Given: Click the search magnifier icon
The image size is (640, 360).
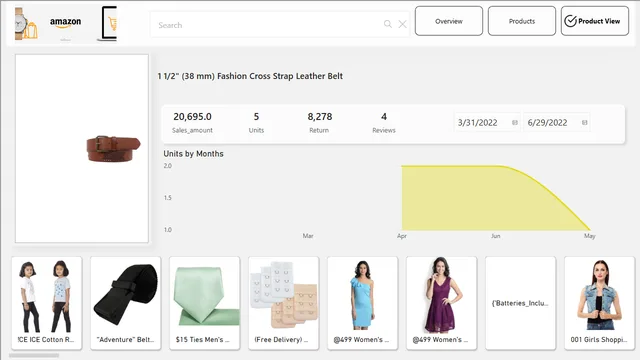Looking at the screenshot, I should 387,24.
